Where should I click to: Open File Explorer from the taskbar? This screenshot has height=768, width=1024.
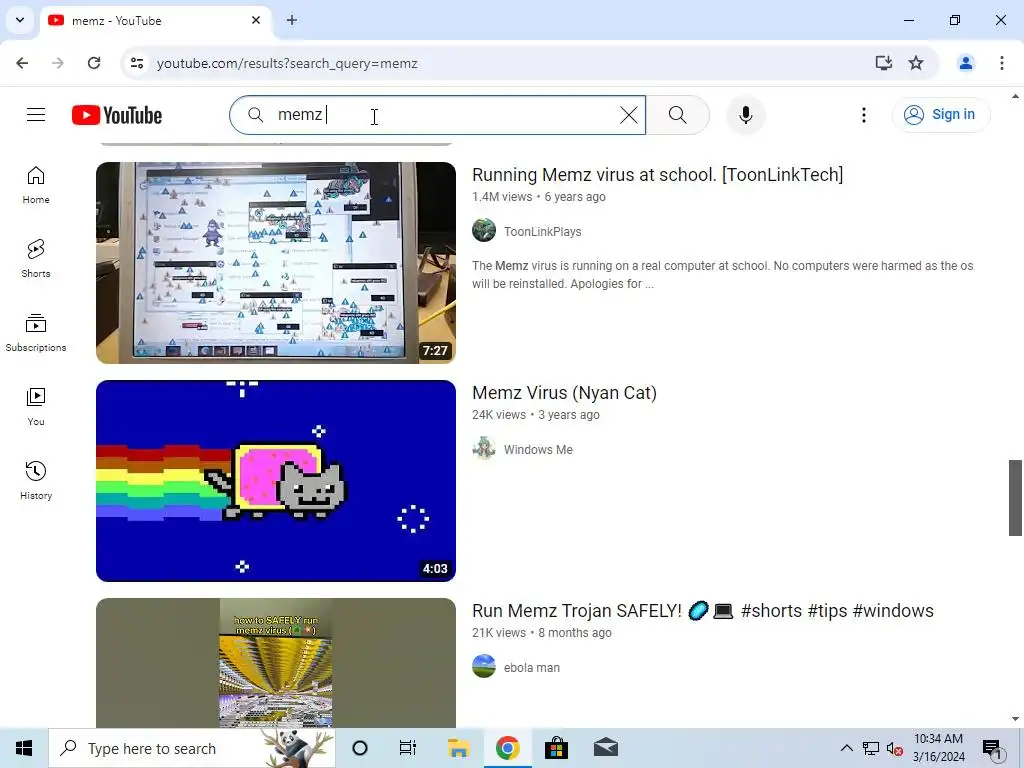[458, 748]
